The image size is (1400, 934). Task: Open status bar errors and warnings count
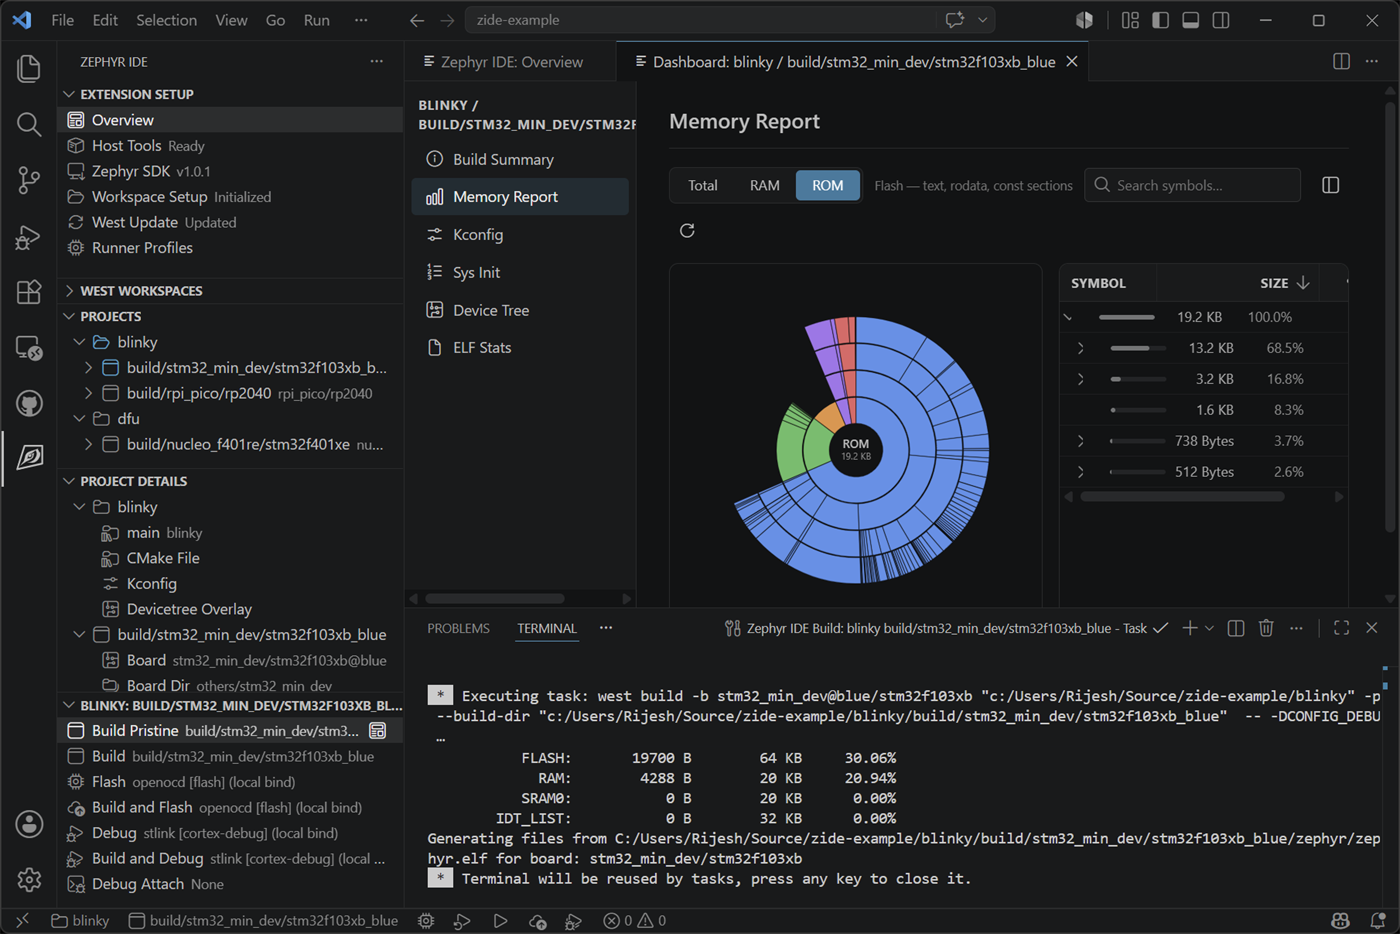click(635, 921)
